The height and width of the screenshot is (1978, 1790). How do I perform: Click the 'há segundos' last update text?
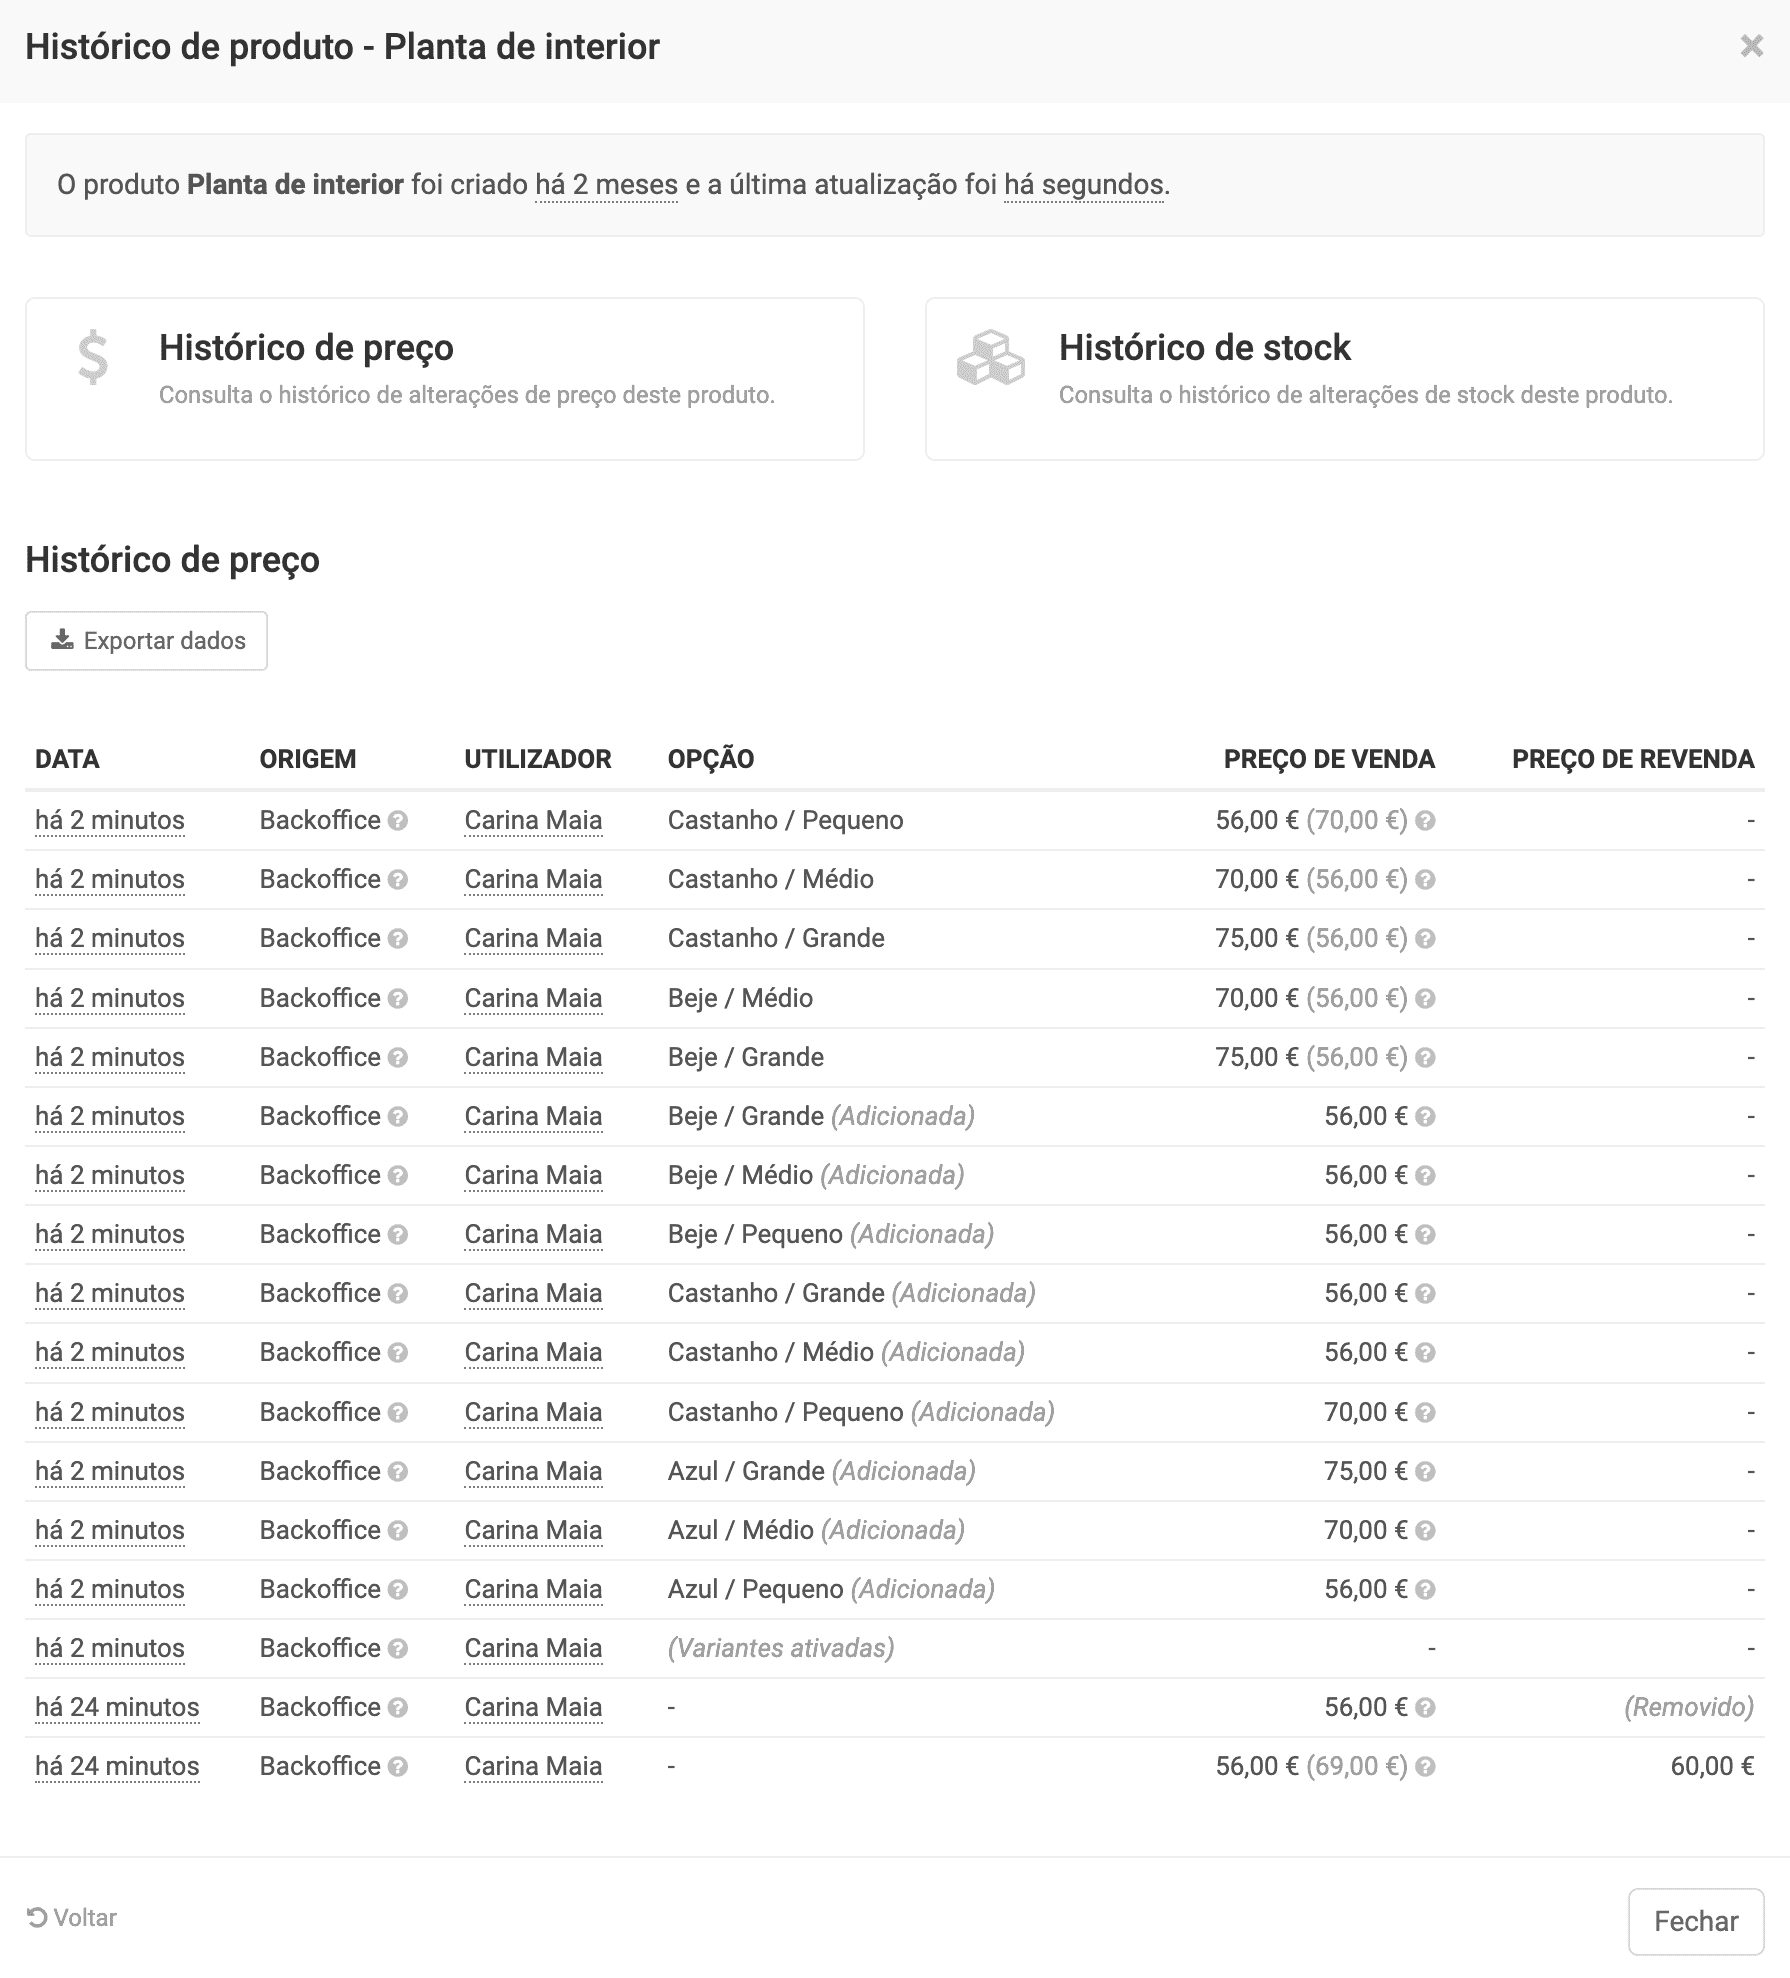pyautogui.click(x=1083, y=185)
